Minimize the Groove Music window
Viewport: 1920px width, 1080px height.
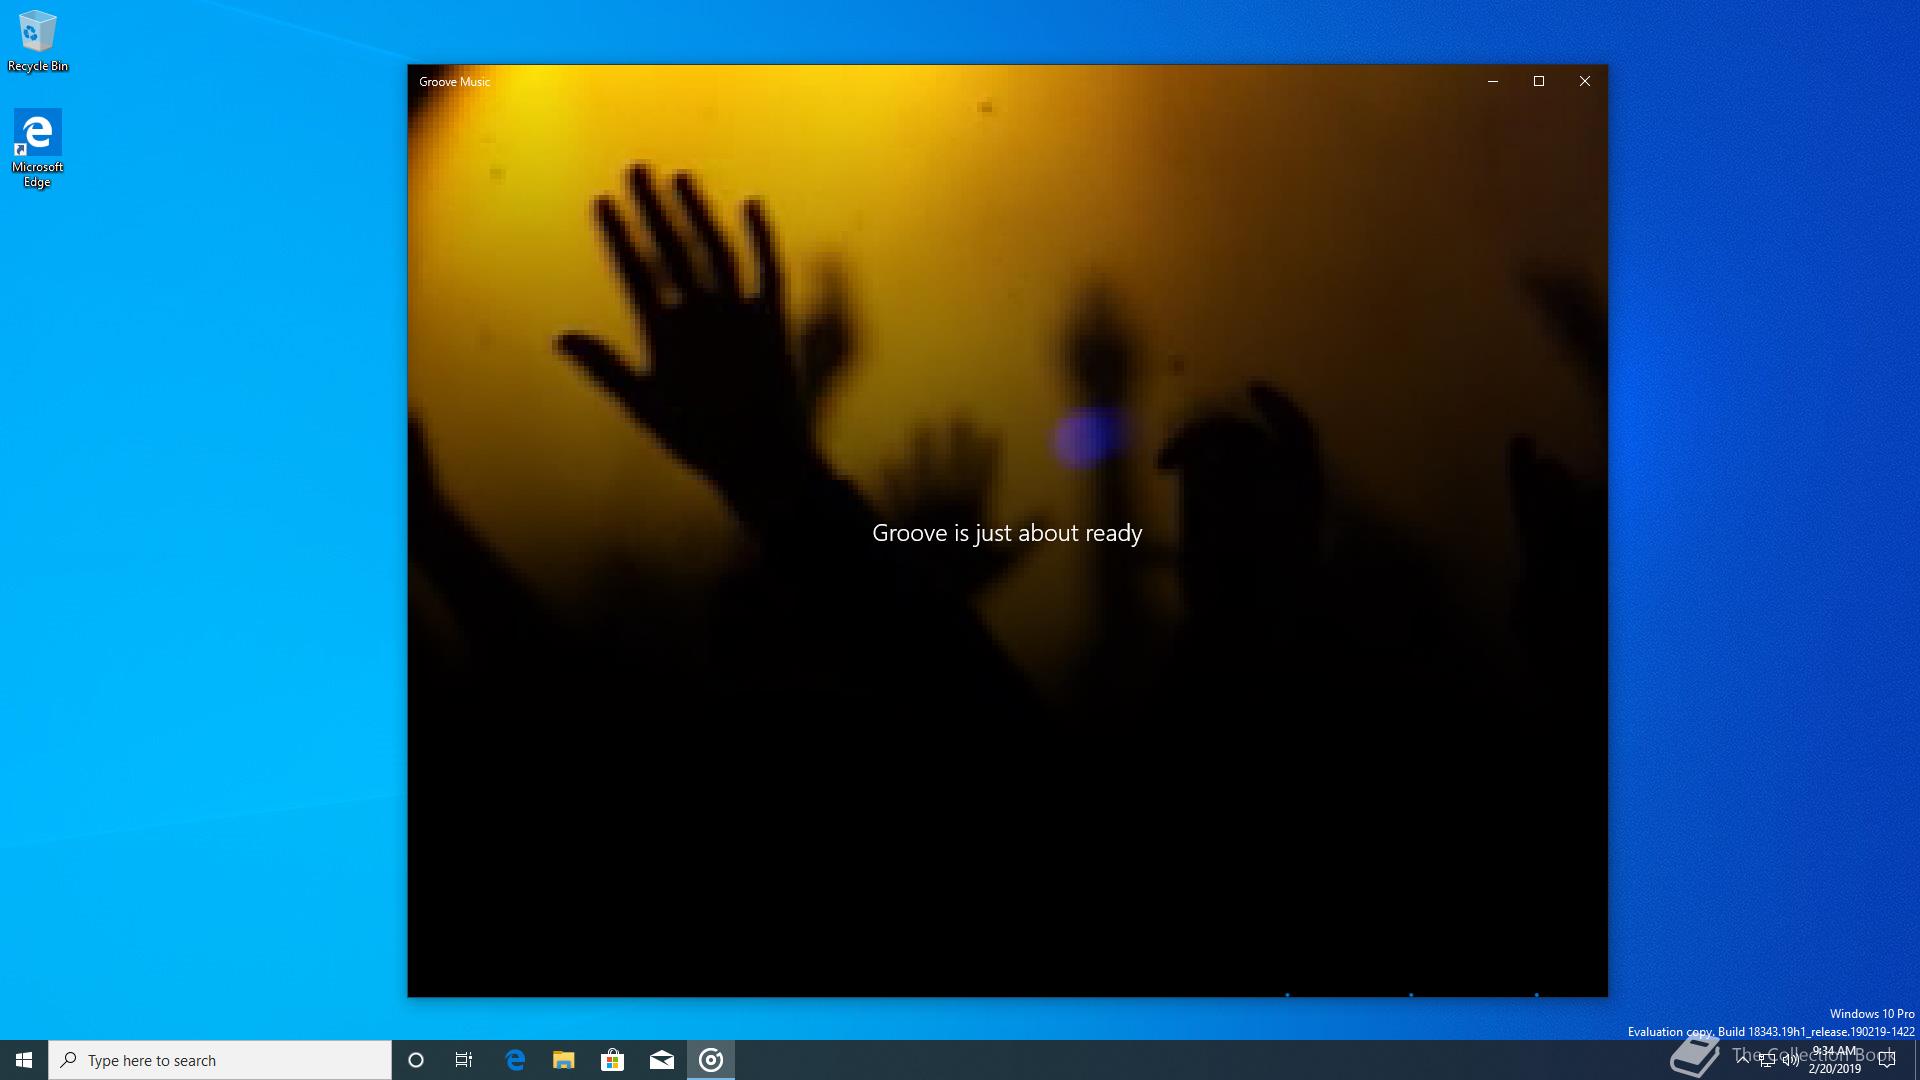click(x=1493, y=81)
